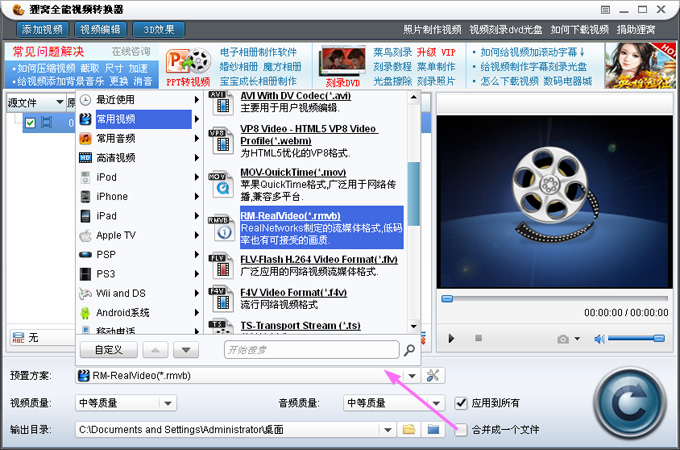Screen dimensions: 680x450
Task: Click the search magnifier icon
Action: pyautogui.click(x=409, y=350)
